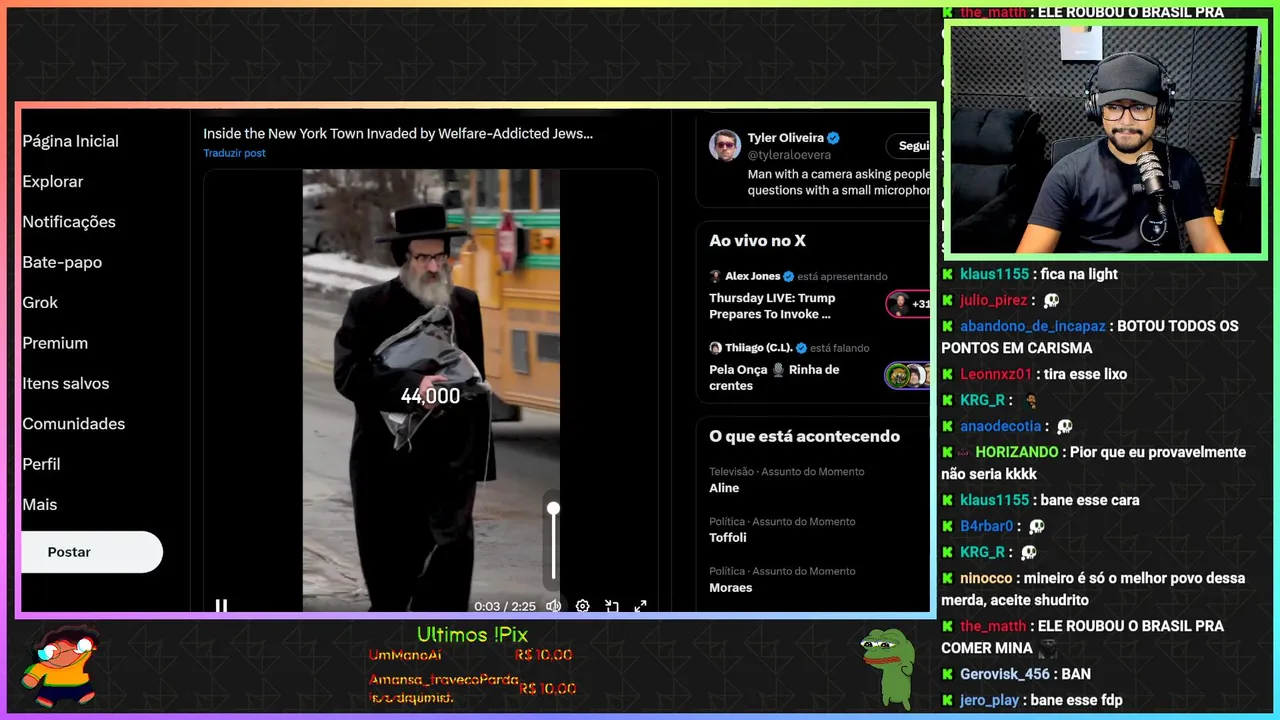Viewport: 1280px width, 720px height.
Task: Click klaus1155 in the 'fica na light' message
Action: point(994,274)
